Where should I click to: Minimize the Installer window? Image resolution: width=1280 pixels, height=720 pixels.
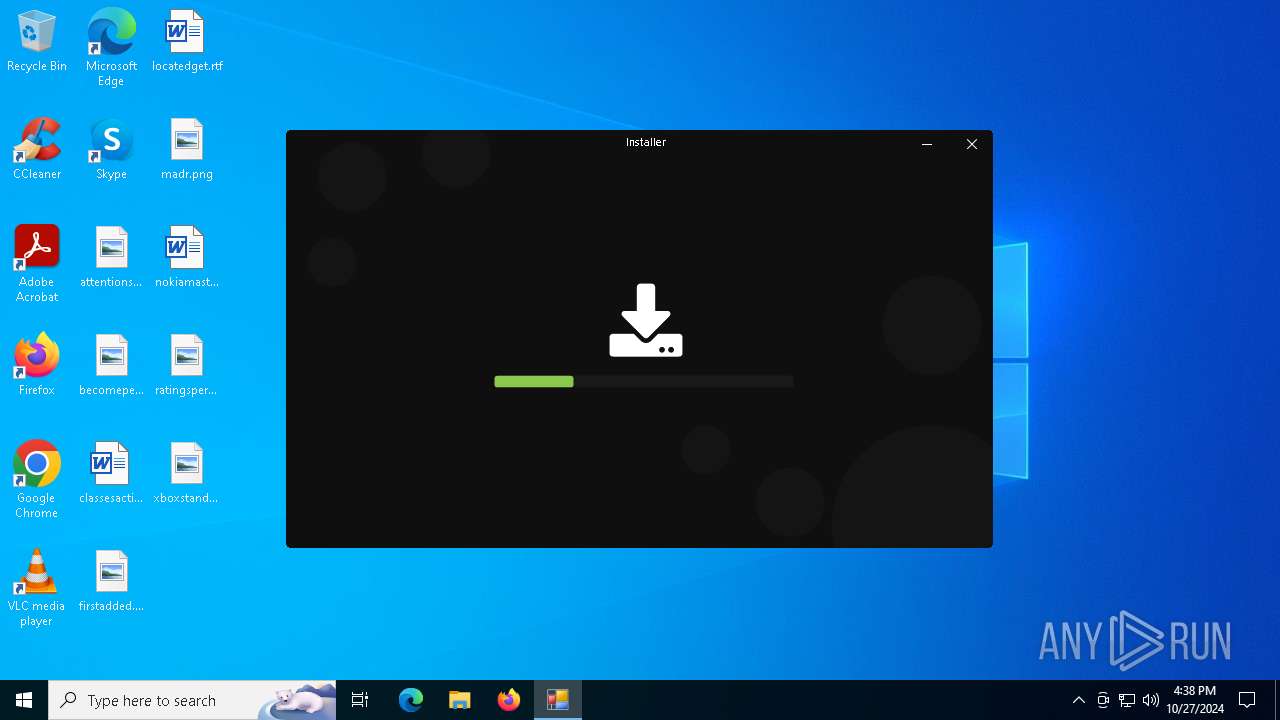coord(927,144)
